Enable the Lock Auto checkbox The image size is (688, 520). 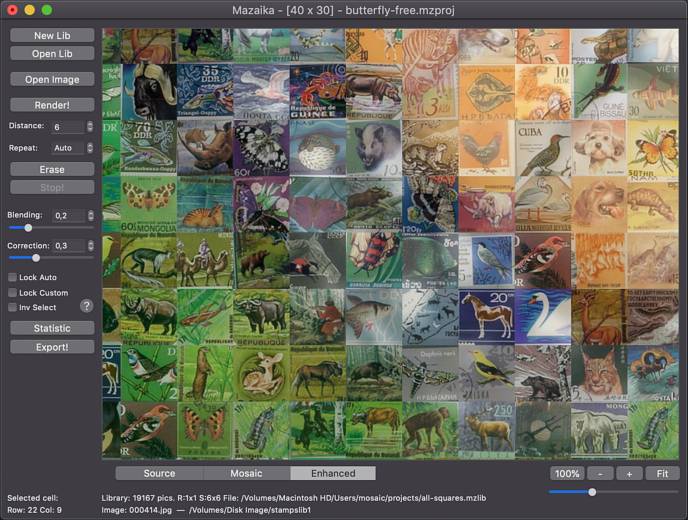click(13, 277)
